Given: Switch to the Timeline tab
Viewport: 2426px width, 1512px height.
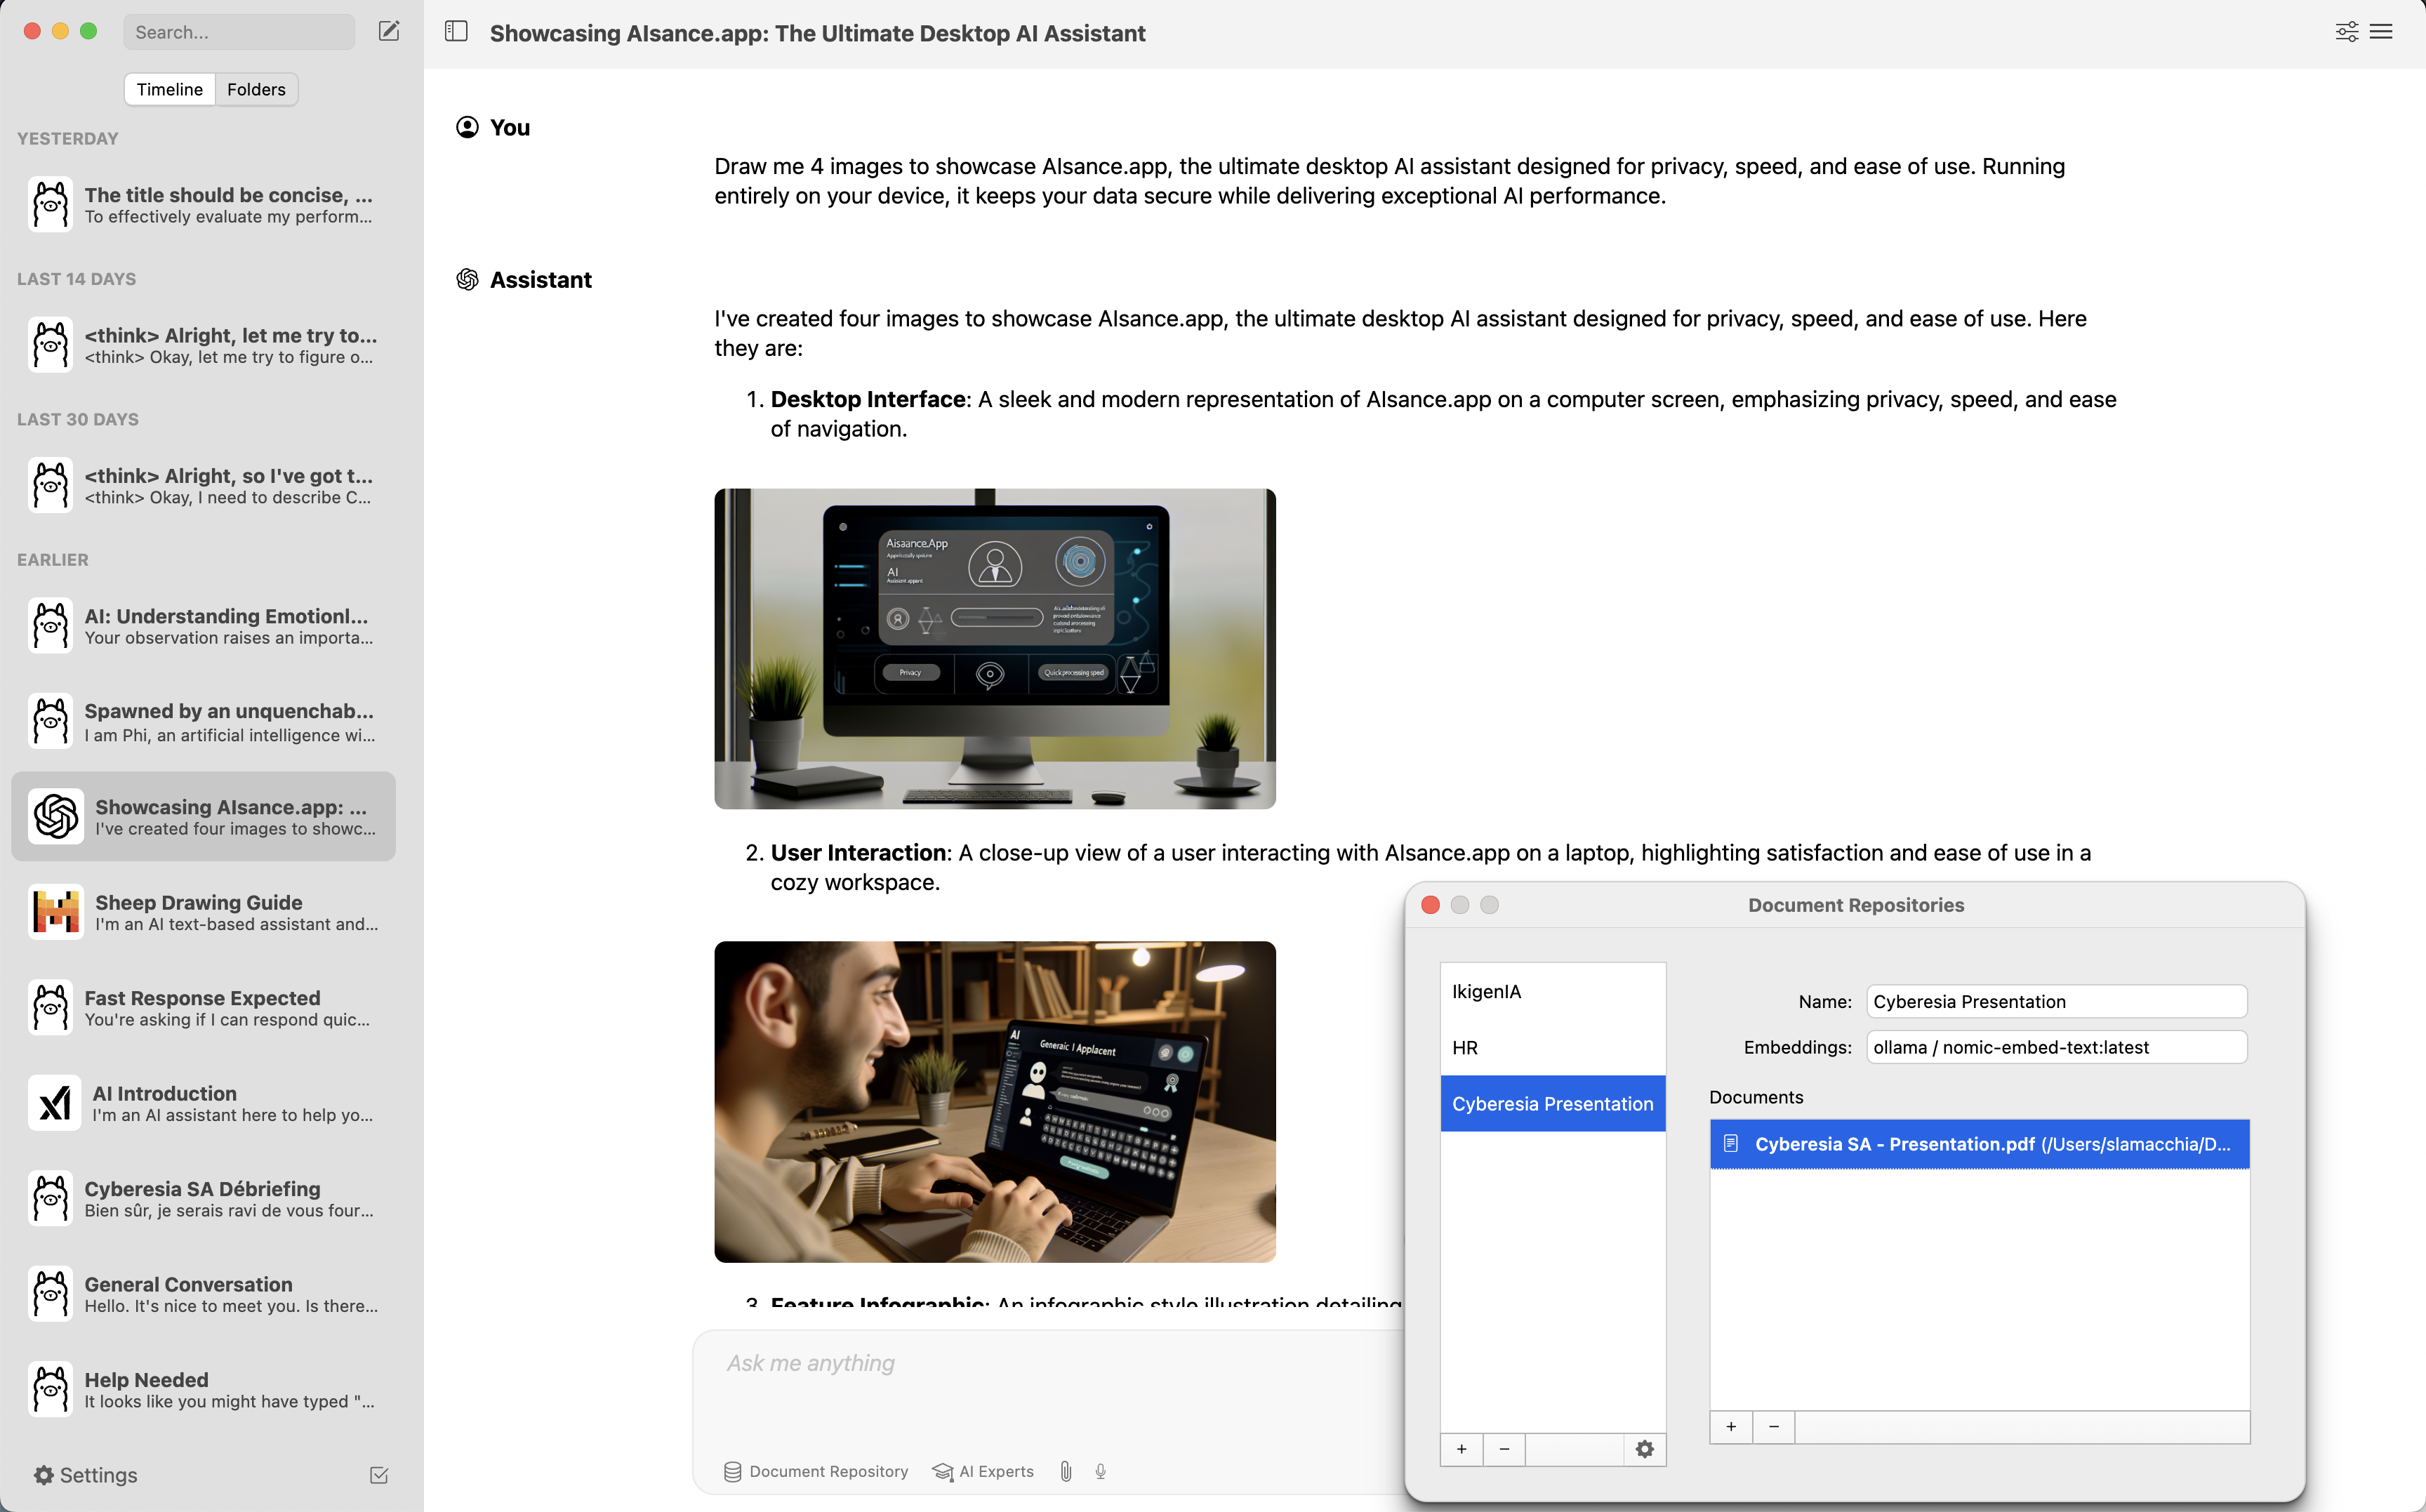Looking at the screenshot, I should (169, 89).
